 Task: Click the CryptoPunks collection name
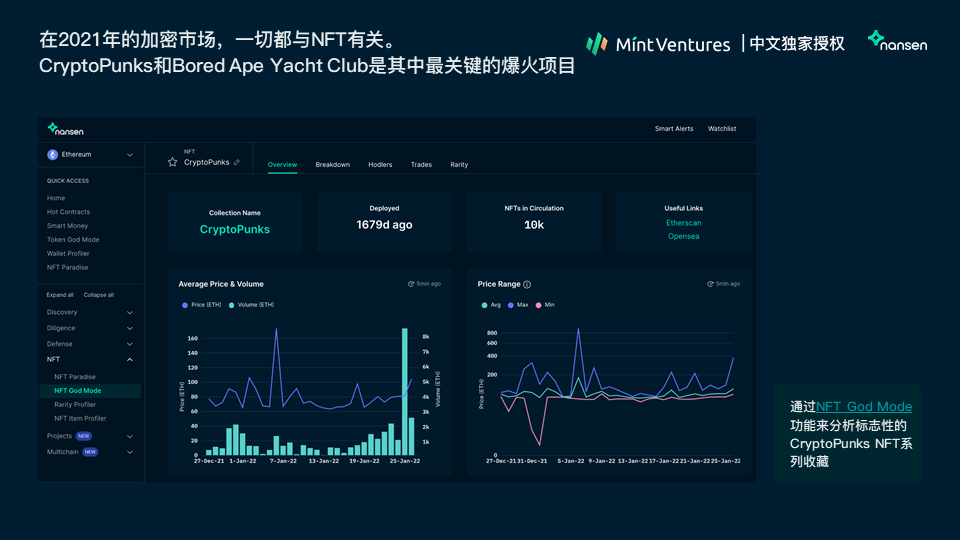234,230
